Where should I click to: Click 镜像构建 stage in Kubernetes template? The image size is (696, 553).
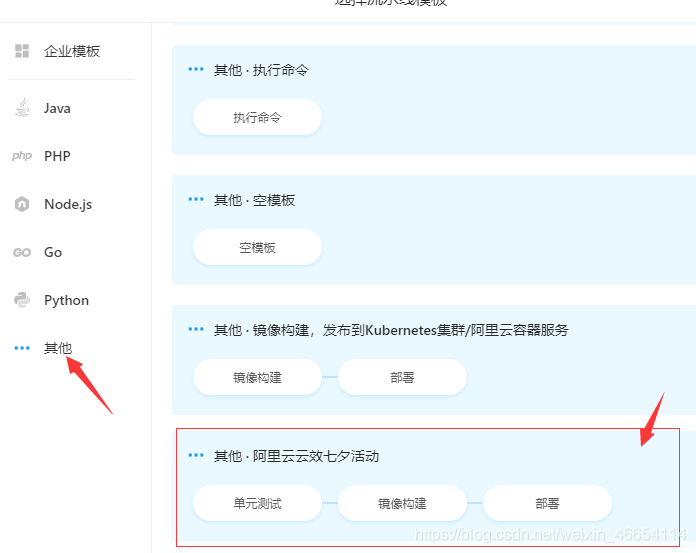point(257,377)
